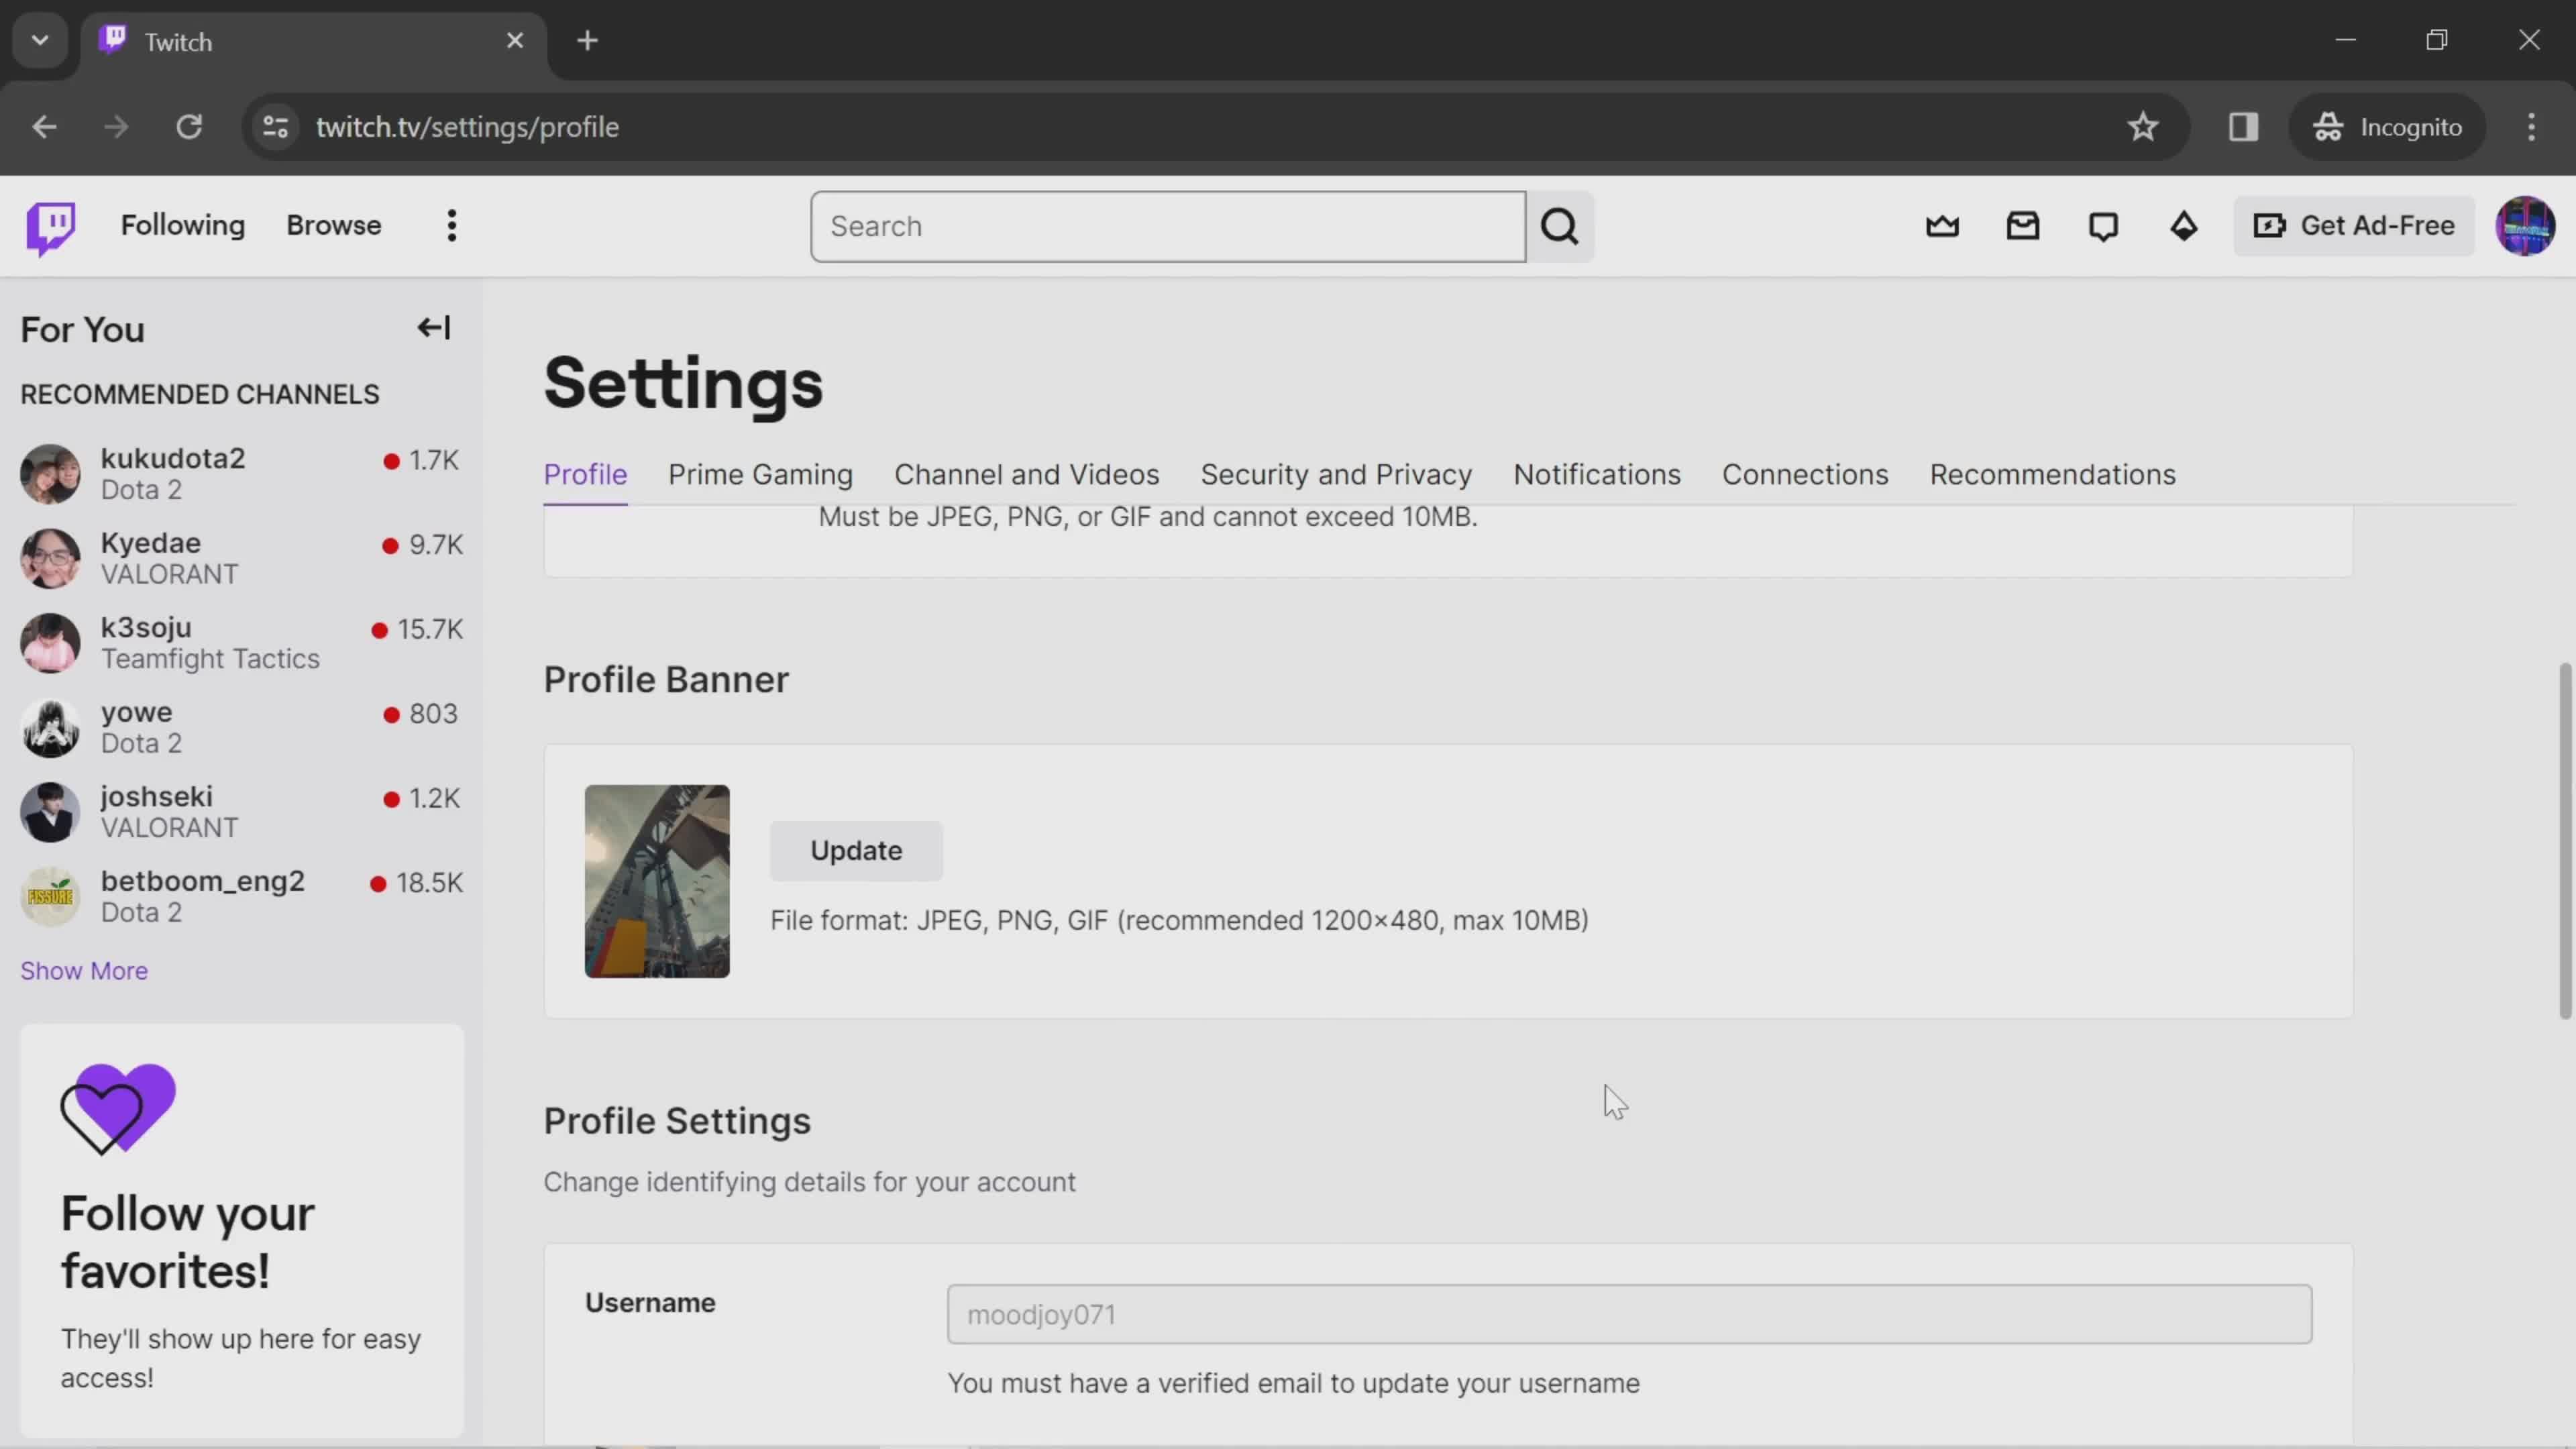Click the search magnifier button
Image resolution: width=2576 pixels, height=1449 pixels.
[x=1560, y=227]
